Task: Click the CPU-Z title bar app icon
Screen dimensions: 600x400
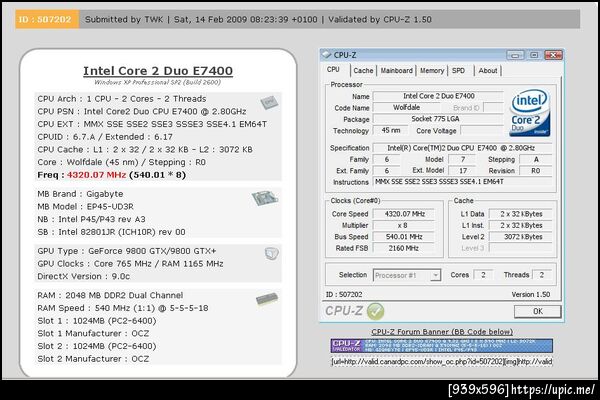Action: [326, 55]
